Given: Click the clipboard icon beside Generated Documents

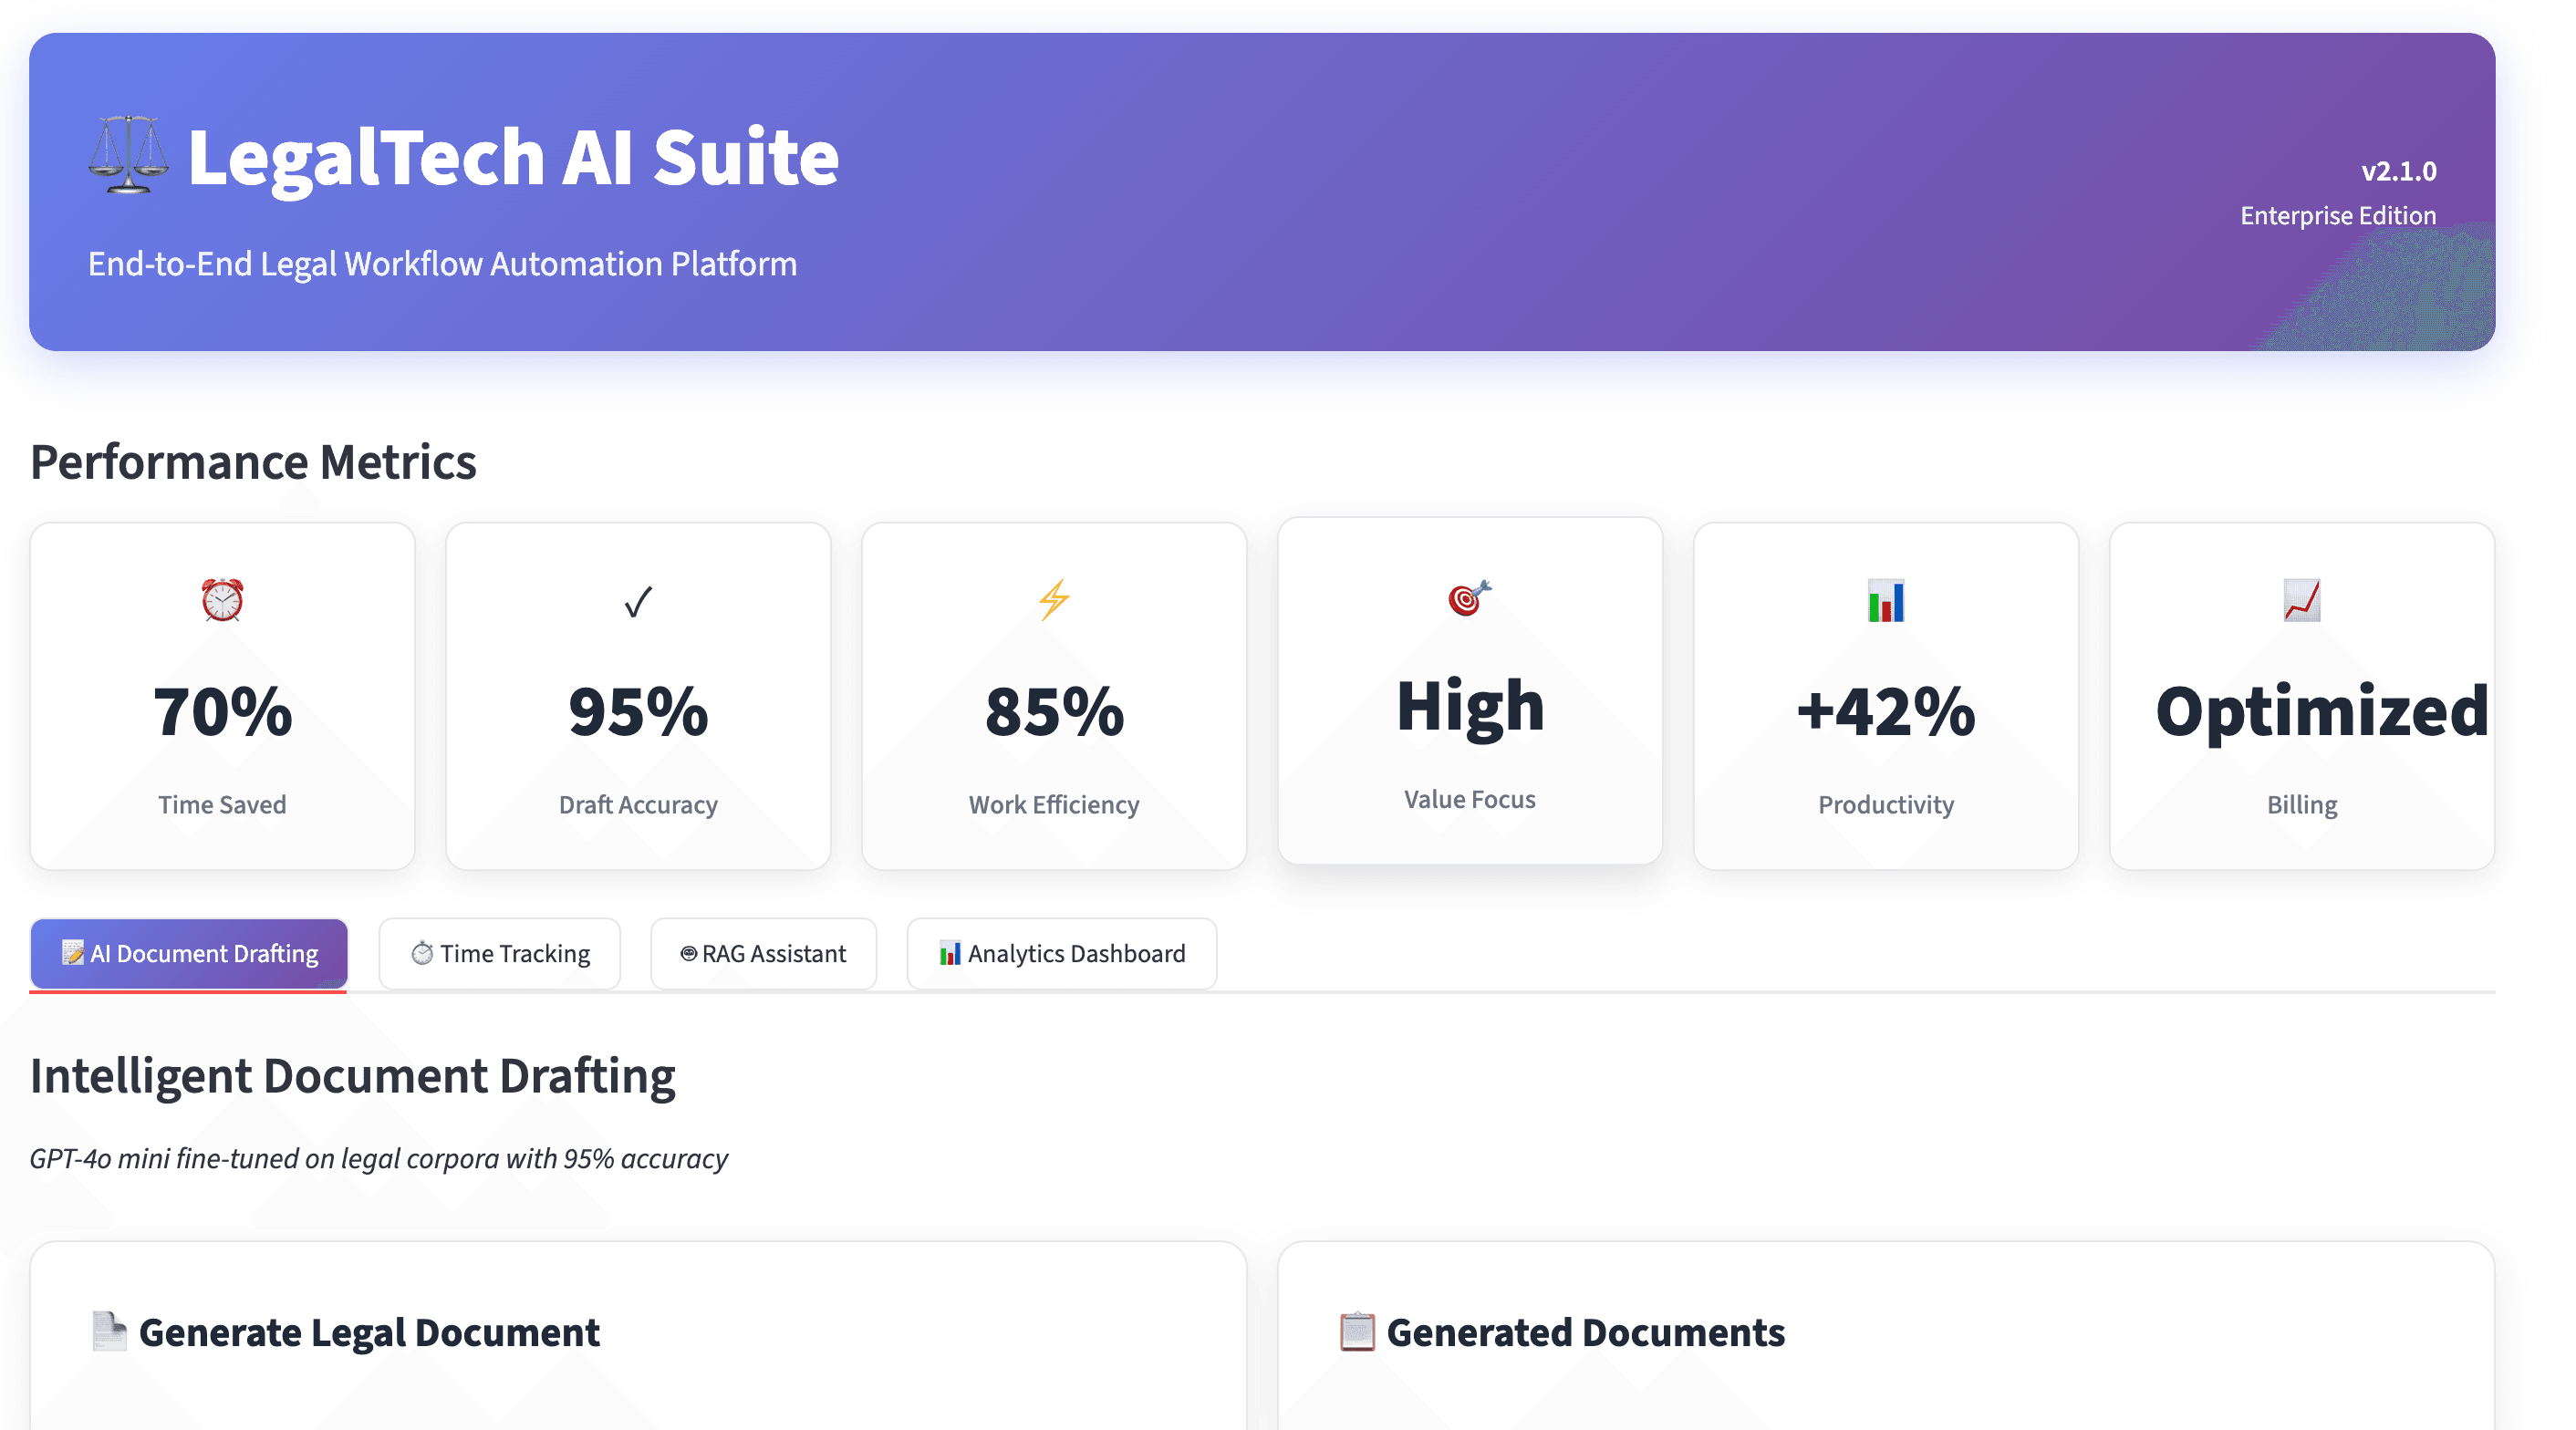Looking at the screenshot, I should click(1356, 1331).
